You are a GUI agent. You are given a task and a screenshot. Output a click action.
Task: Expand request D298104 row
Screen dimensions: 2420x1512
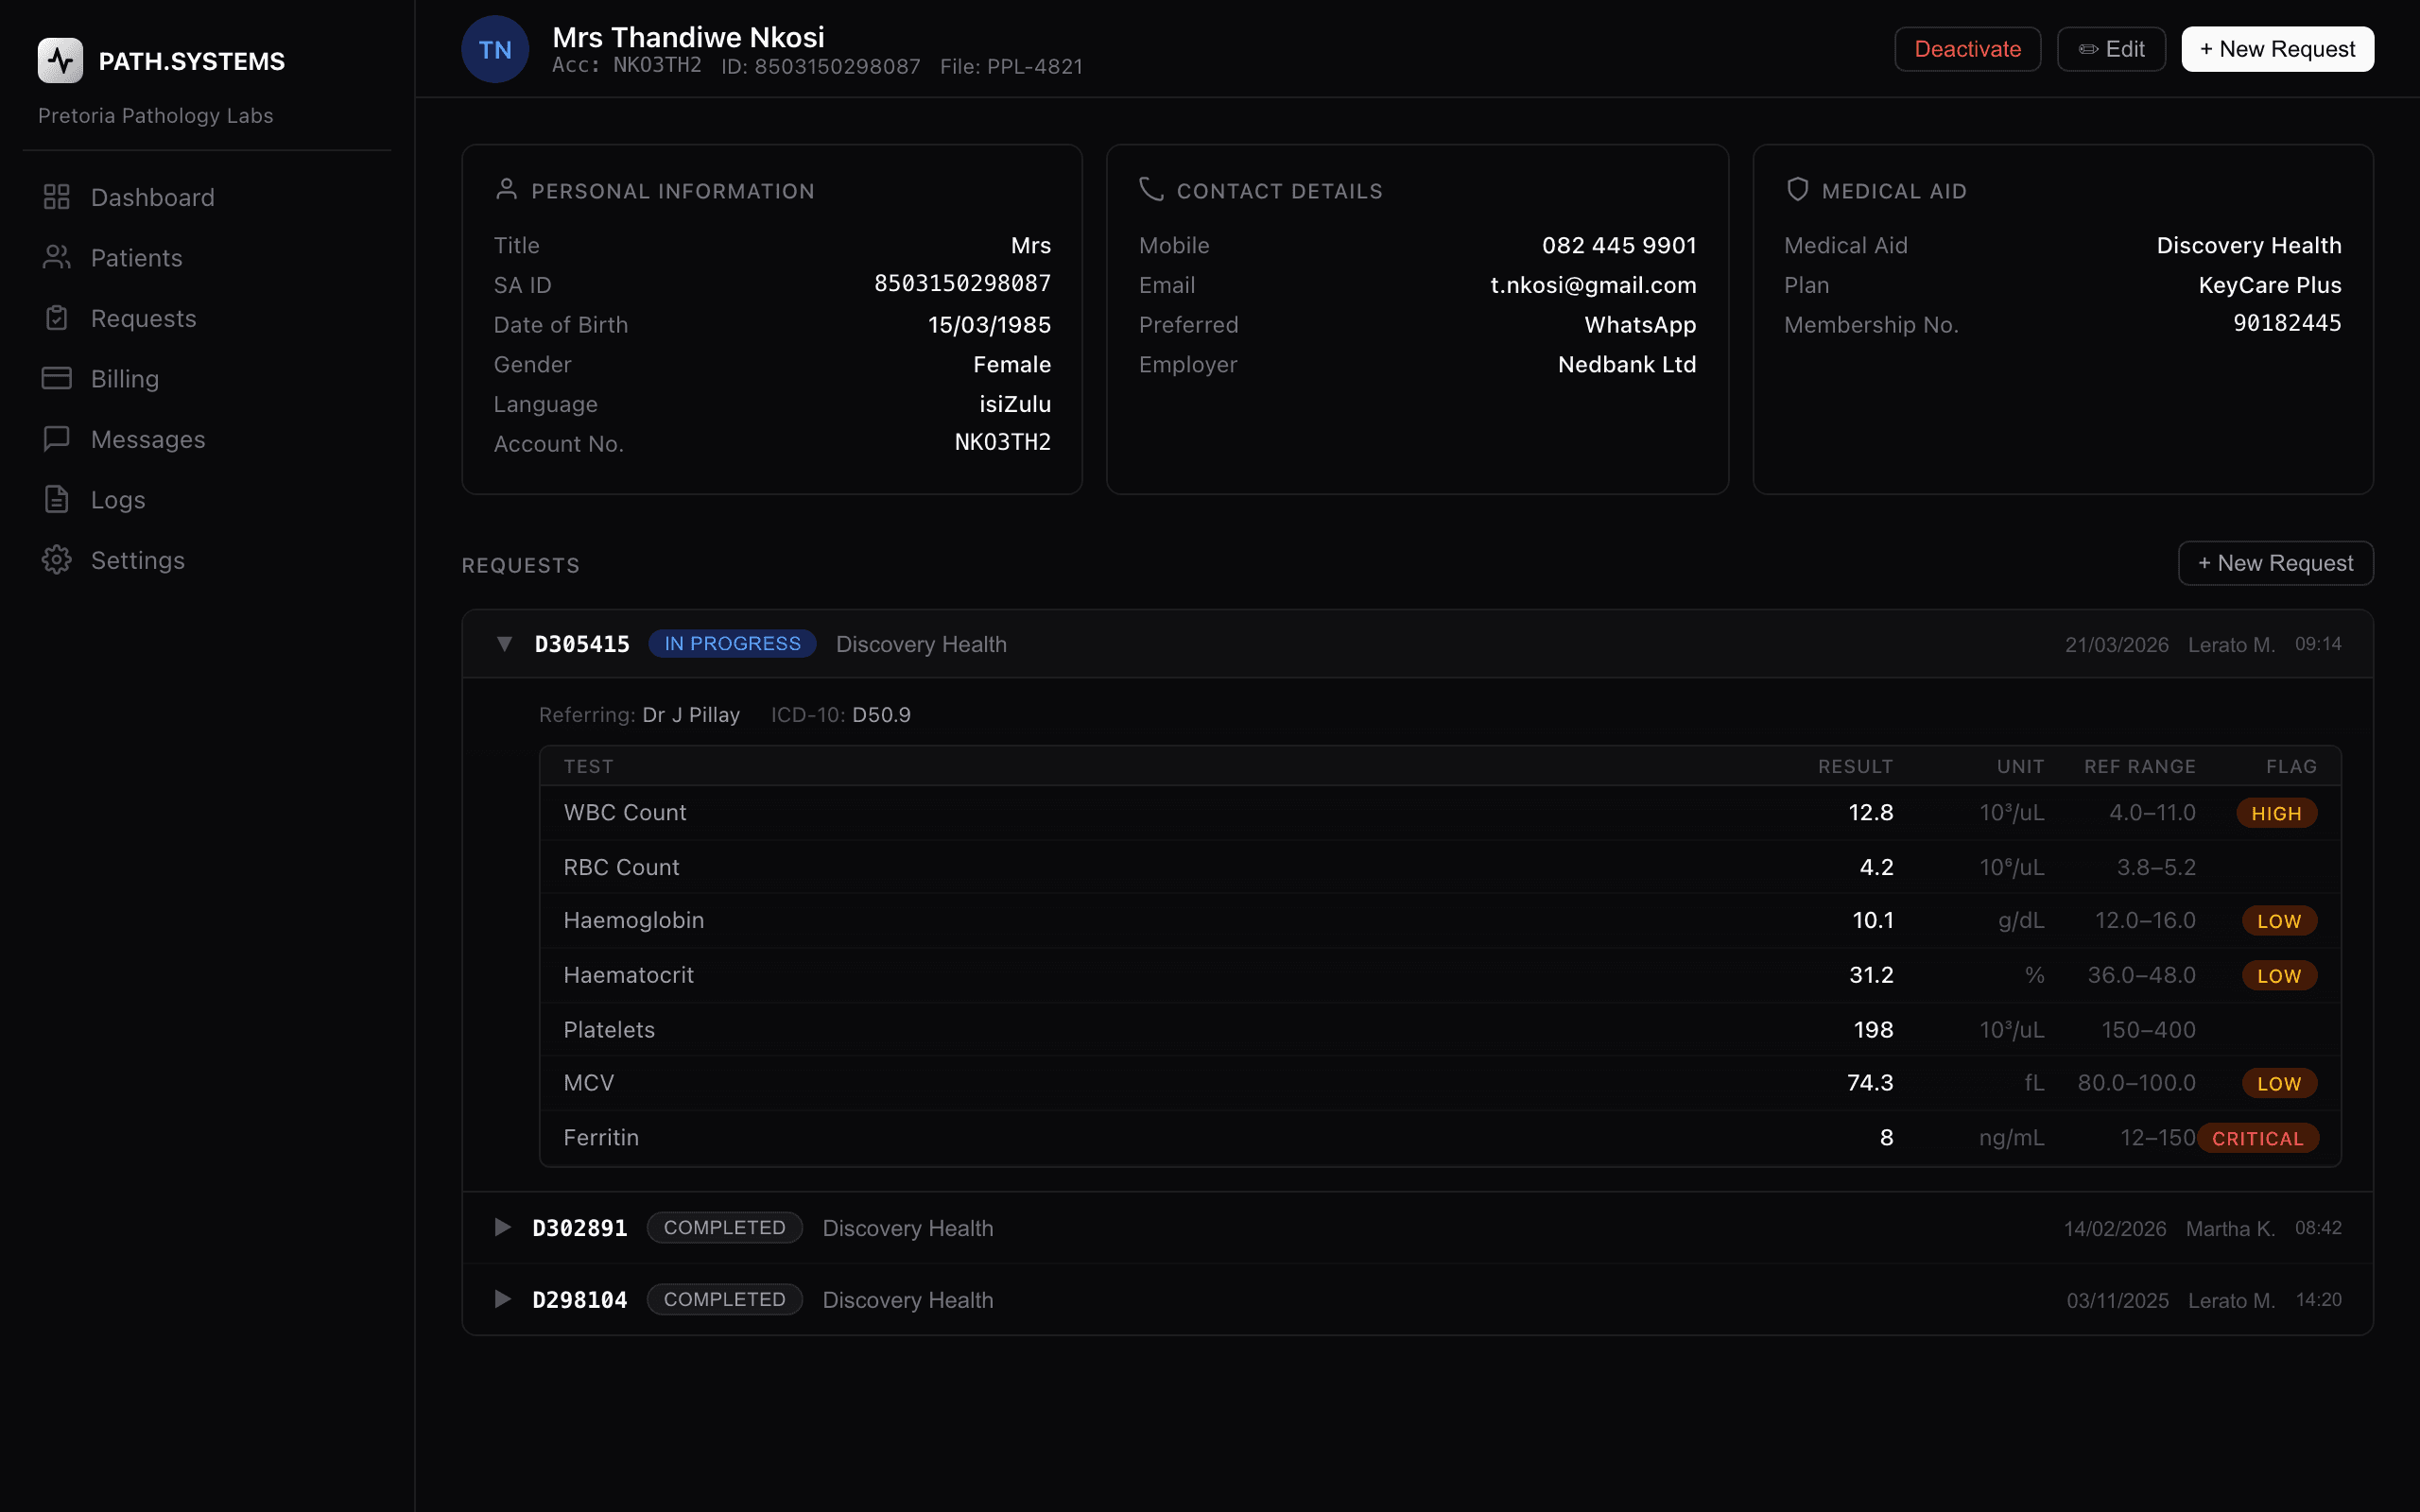[503, 1299]
